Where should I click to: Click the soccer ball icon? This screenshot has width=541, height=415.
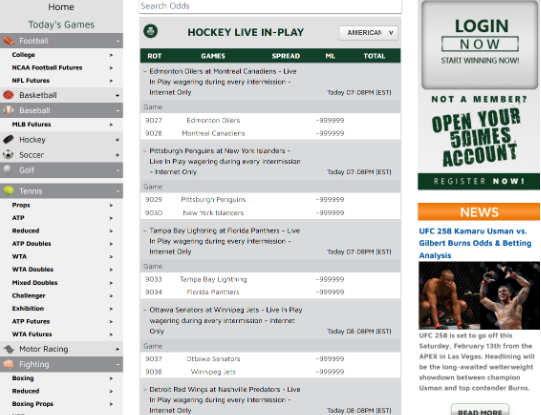coord(8,155)
